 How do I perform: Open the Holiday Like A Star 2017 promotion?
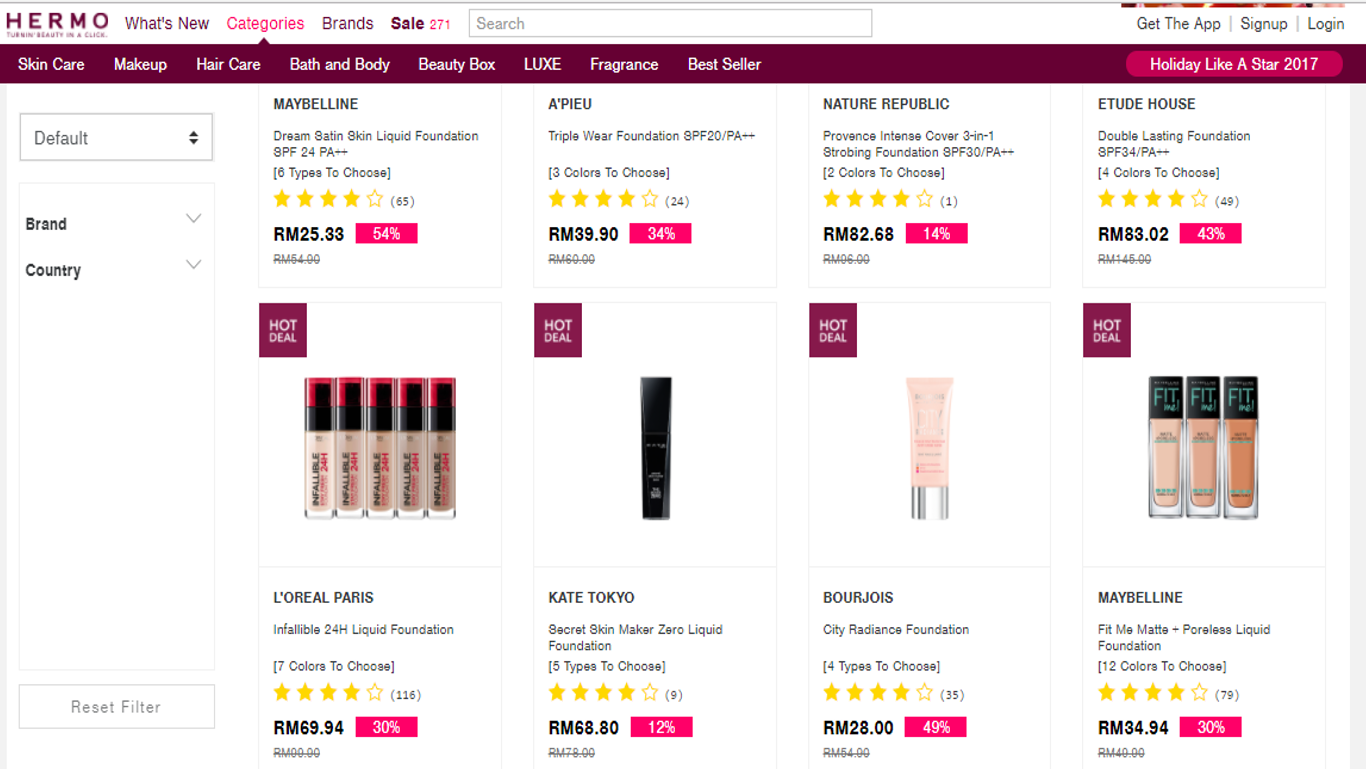click(1233, 62)
